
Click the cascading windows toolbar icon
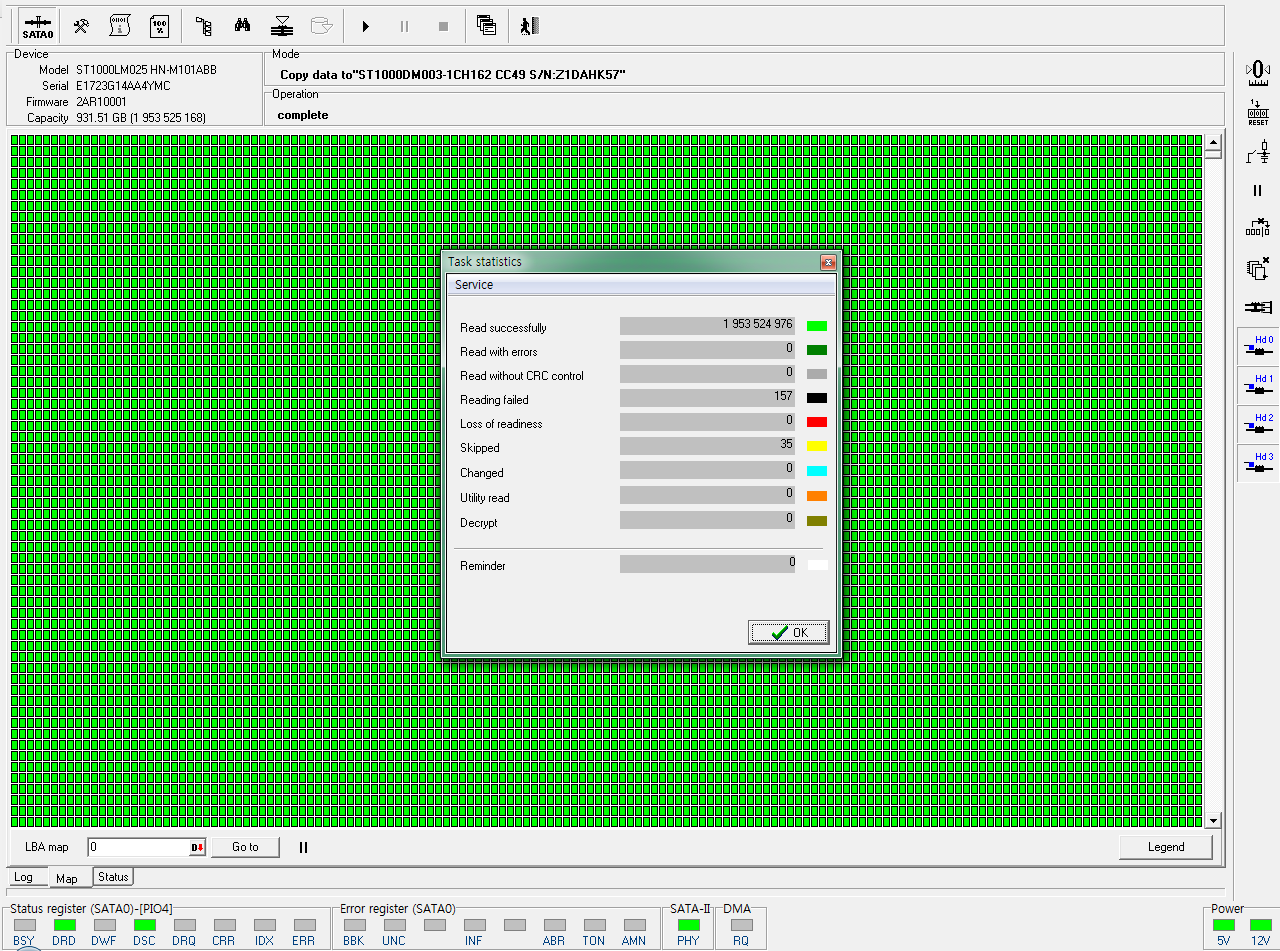487,26
